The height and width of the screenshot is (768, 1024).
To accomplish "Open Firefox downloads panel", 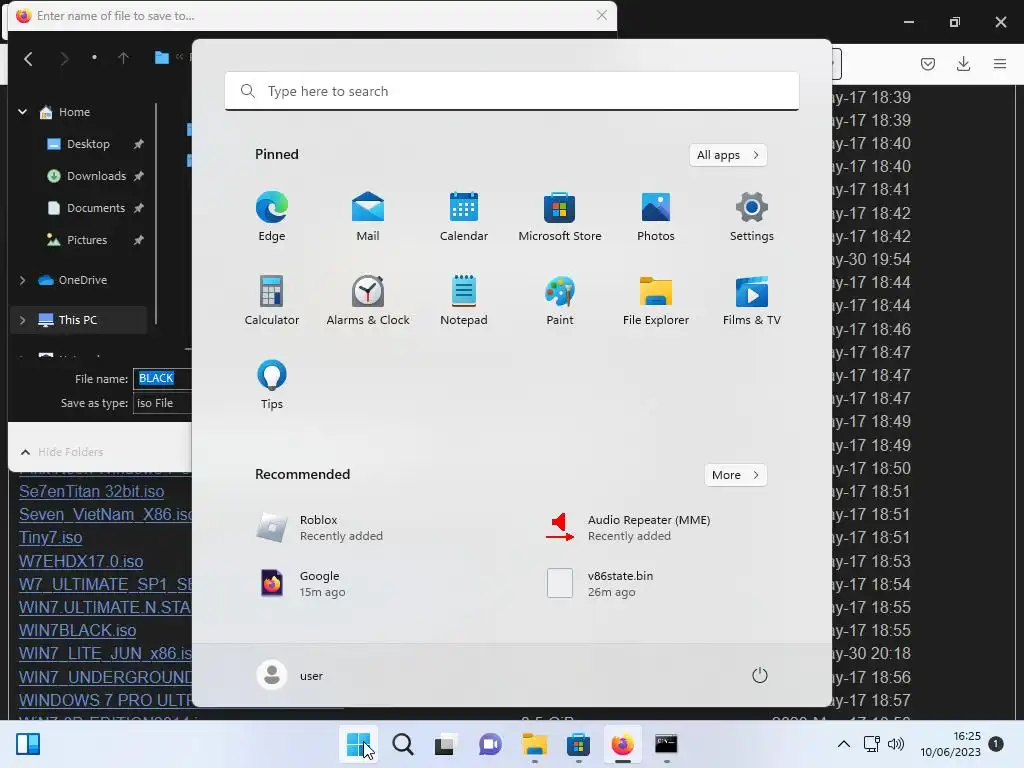I will tap(963, 63).
